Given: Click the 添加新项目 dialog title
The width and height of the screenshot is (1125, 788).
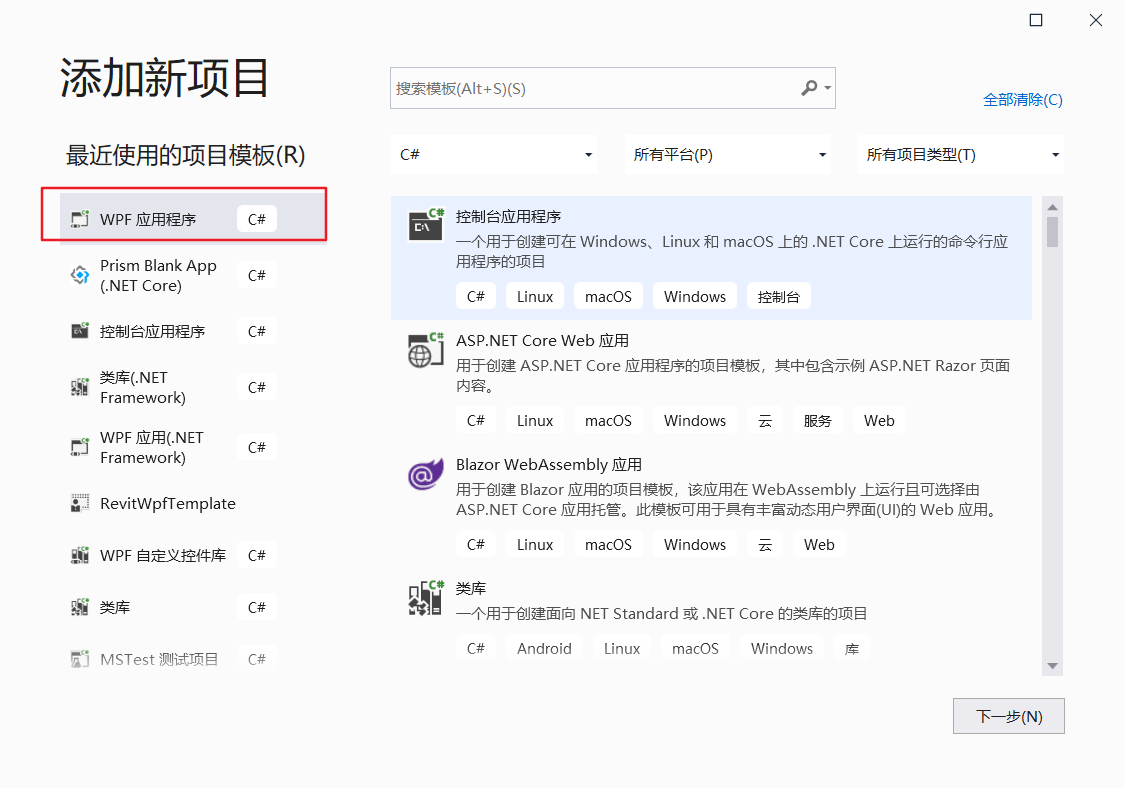Looking at the screenshot, I should click(164, 78).
